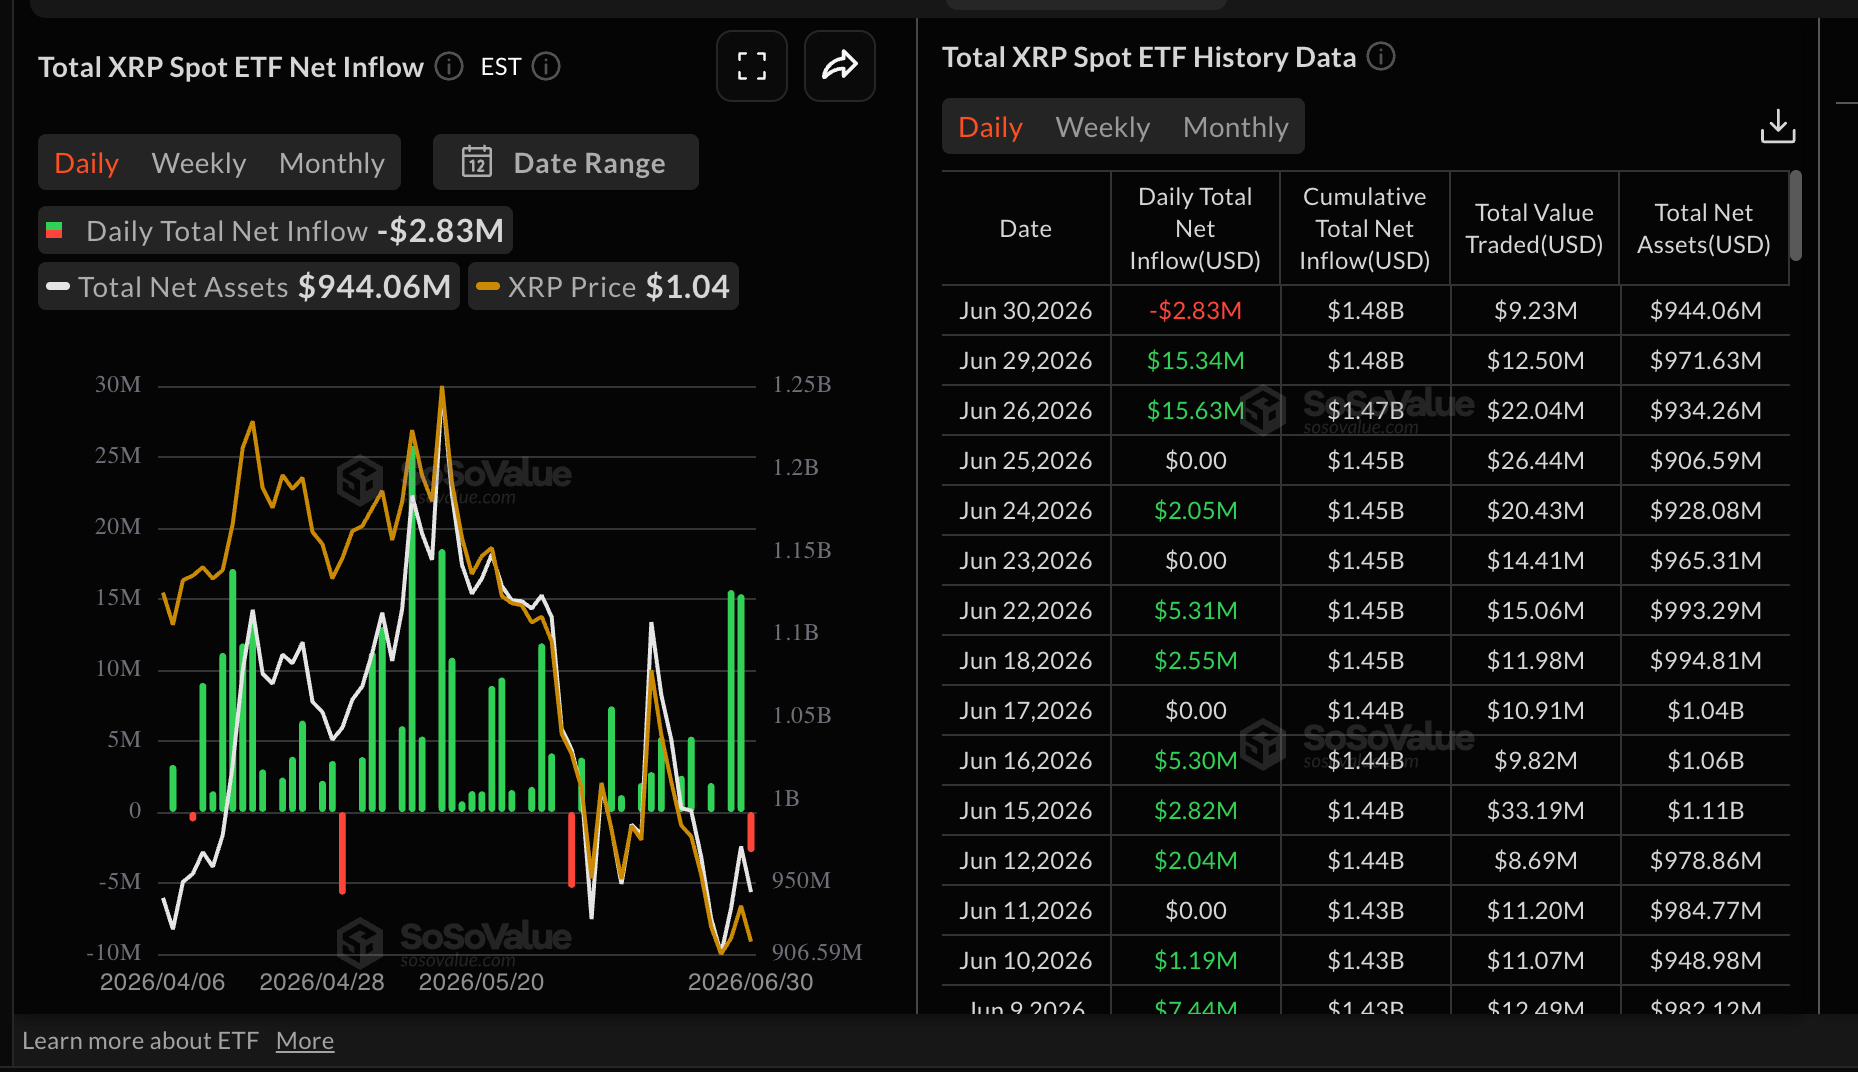Click the -$2.83M inflow value in the table
The height and width of the screenshot is (1072, 1858).
(1195, 311)
